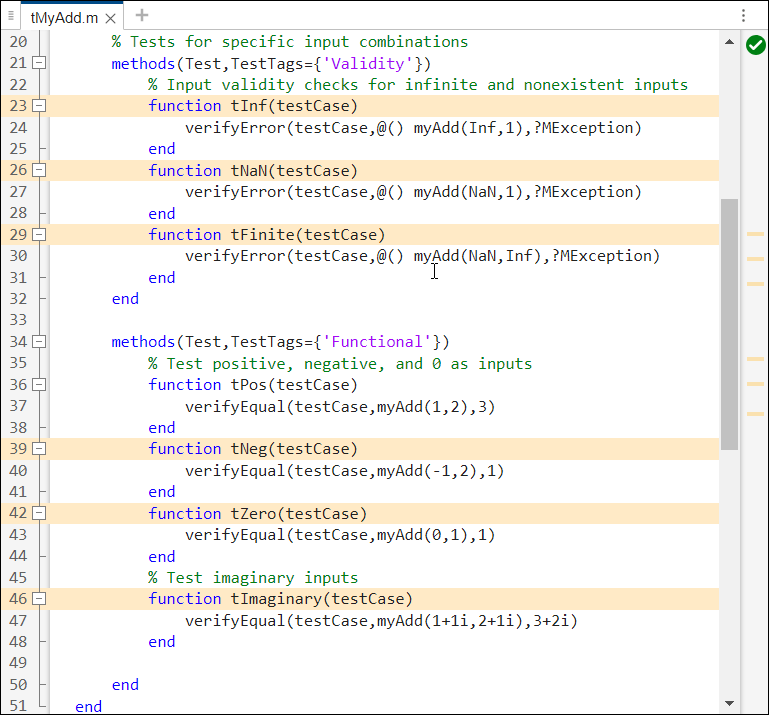Click the comment 'Test positive, negative, and 0 as inputs'

pos(340,364)
